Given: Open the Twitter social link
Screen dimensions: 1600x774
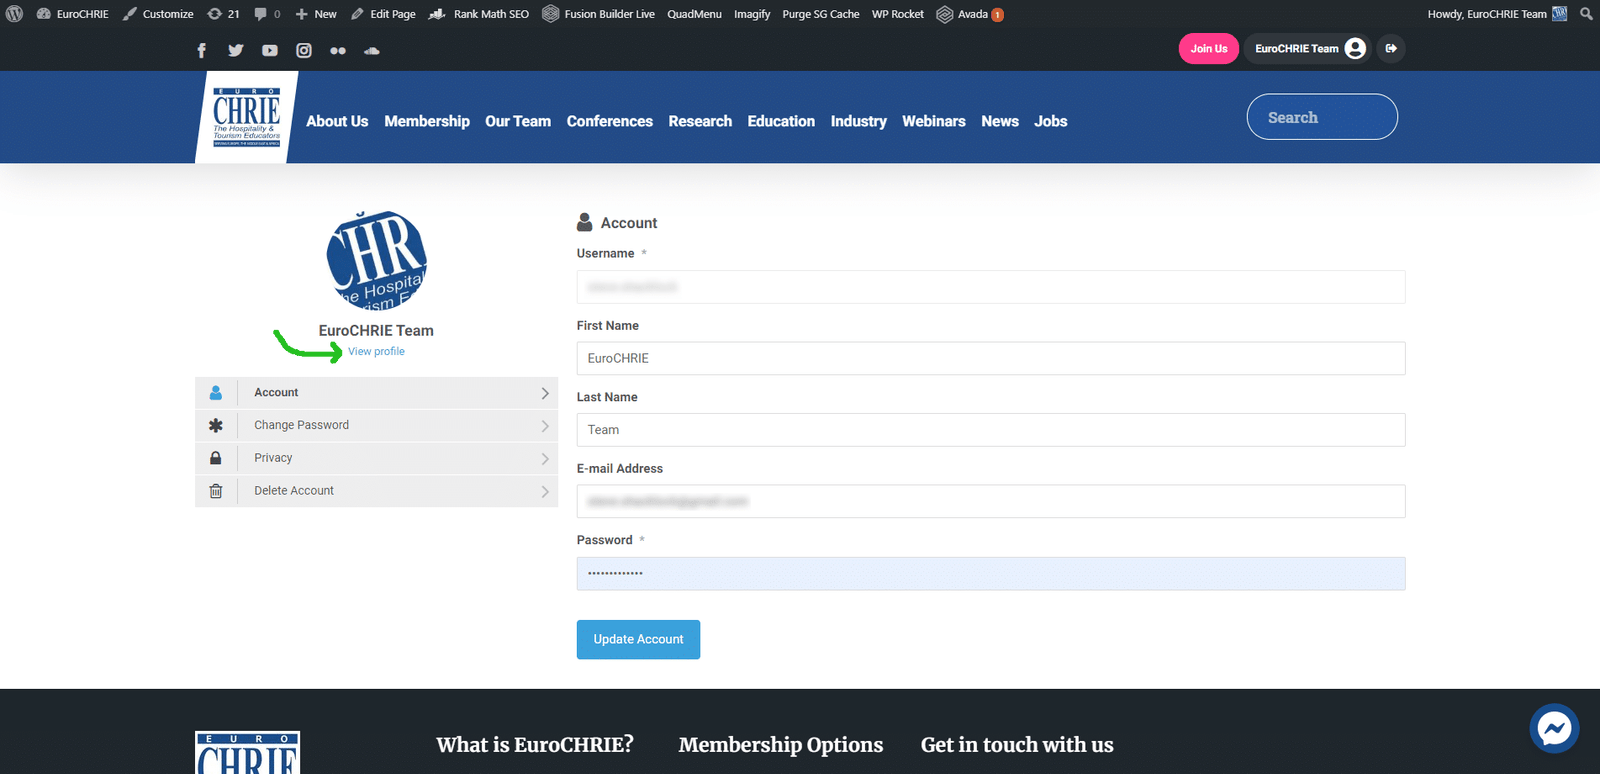Looking at the screenshot, I should 236,50.
